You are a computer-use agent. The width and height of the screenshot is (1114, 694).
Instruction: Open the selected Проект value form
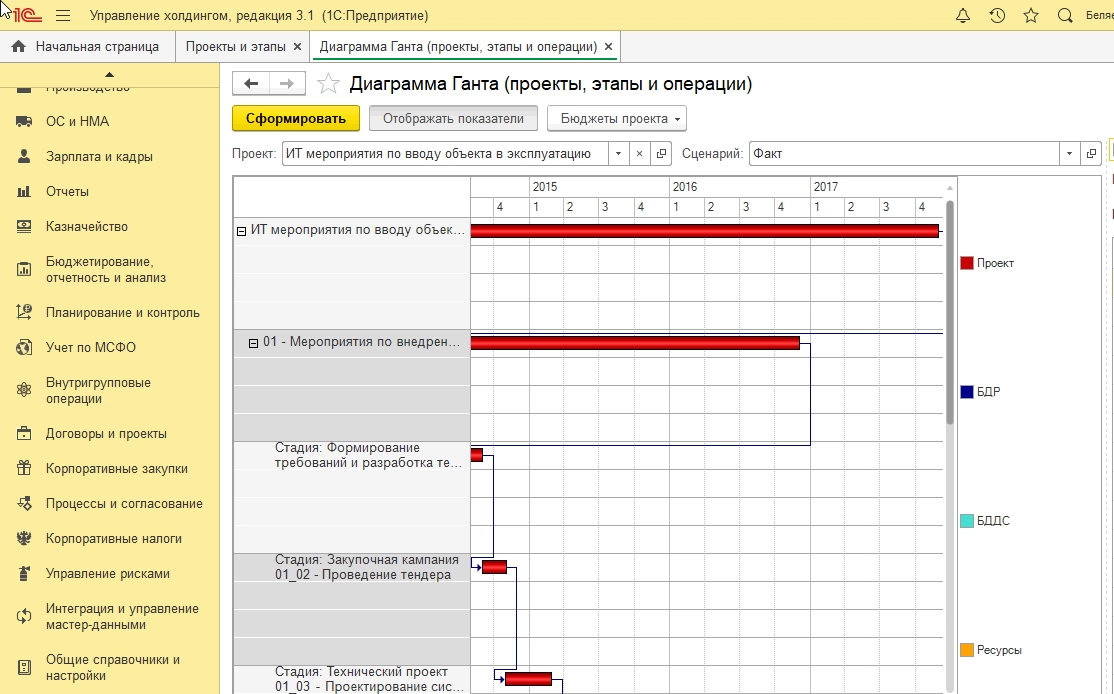661,153
